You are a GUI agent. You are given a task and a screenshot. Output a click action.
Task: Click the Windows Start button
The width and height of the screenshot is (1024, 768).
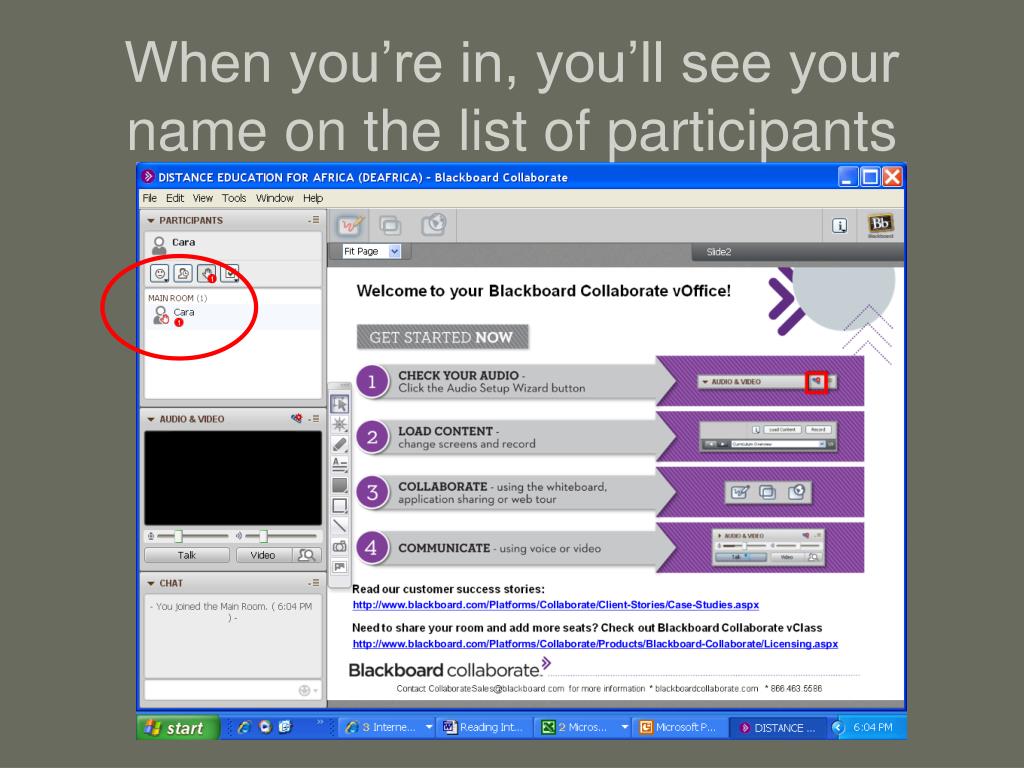point(177,728)
